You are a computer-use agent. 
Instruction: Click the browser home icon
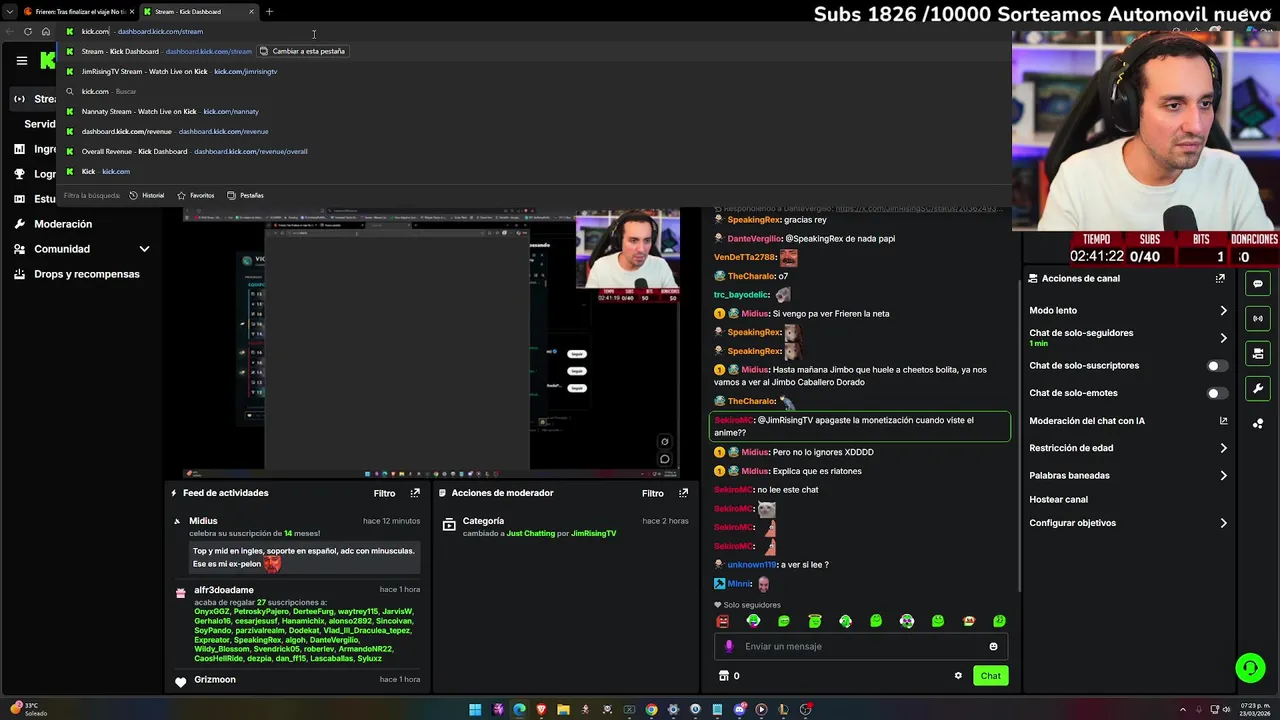pos(45,32)
